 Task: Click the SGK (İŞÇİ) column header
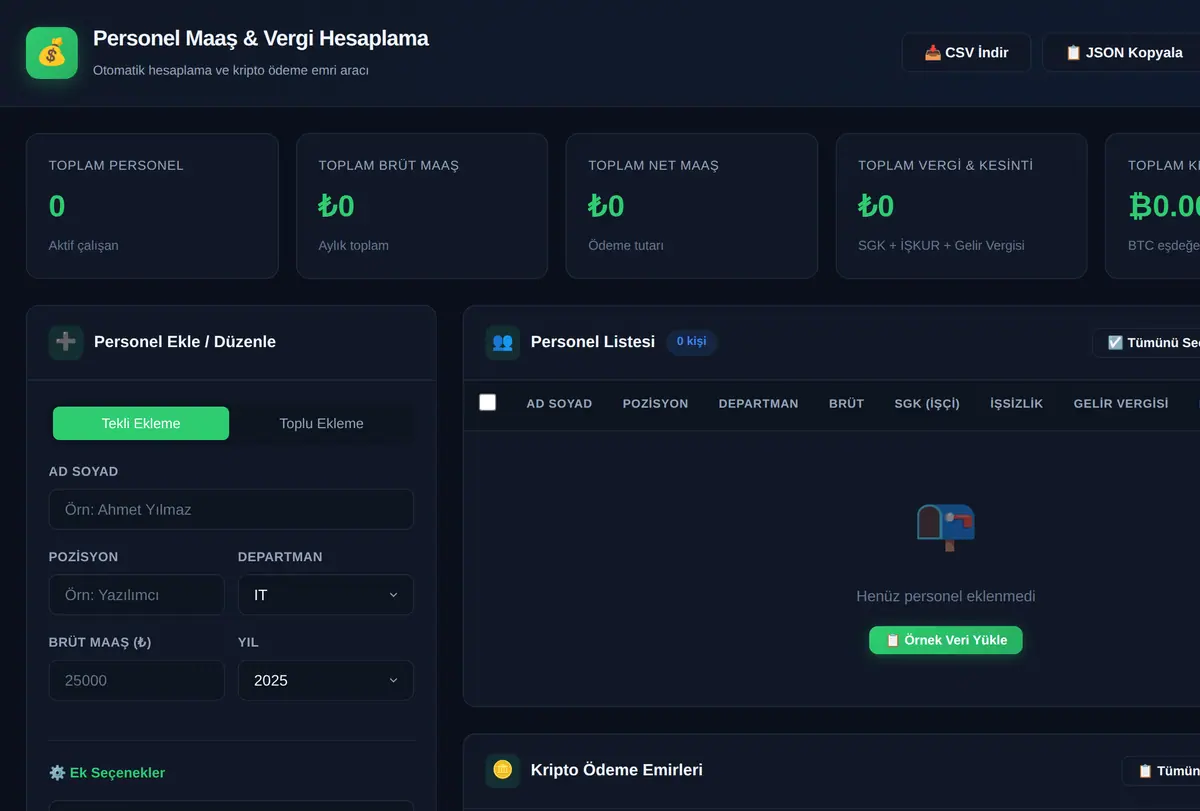(927, 403)
